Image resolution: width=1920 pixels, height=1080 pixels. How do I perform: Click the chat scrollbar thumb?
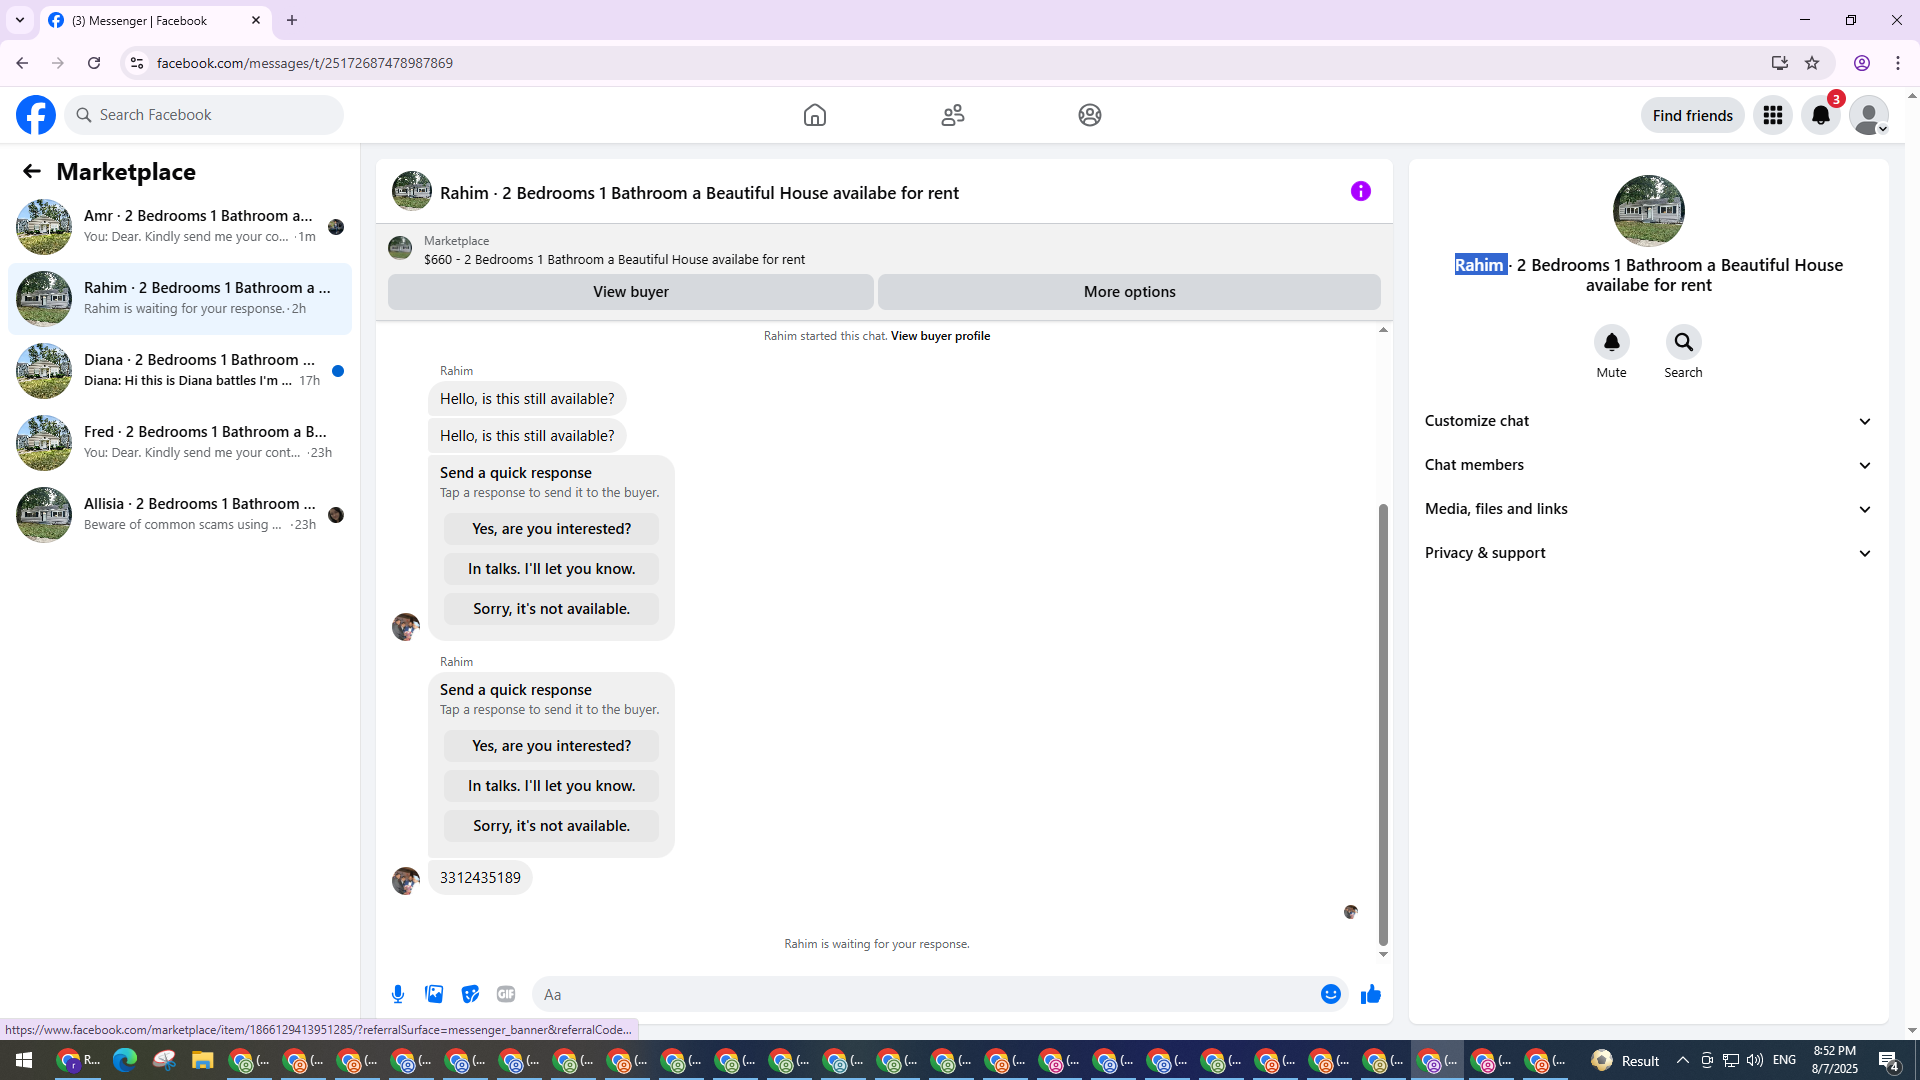point(1383,724)
